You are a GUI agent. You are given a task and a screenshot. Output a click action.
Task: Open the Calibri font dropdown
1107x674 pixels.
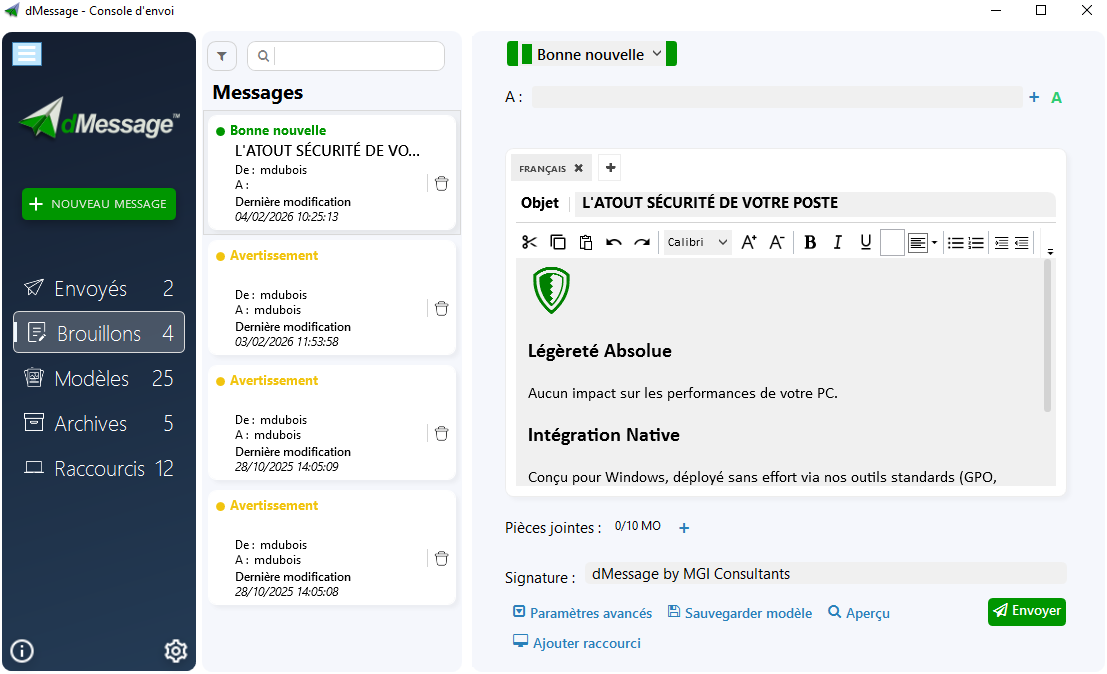click(x=698, y=242)
